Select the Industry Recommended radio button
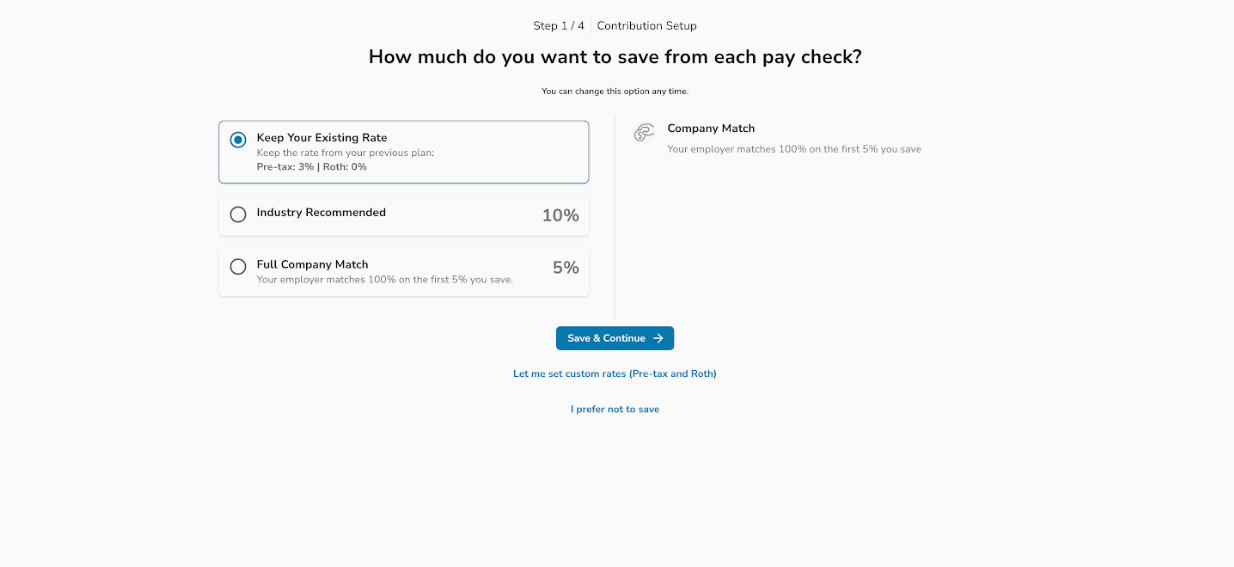The width and height of the screenshot is (1234, 567). click(238, 214)
